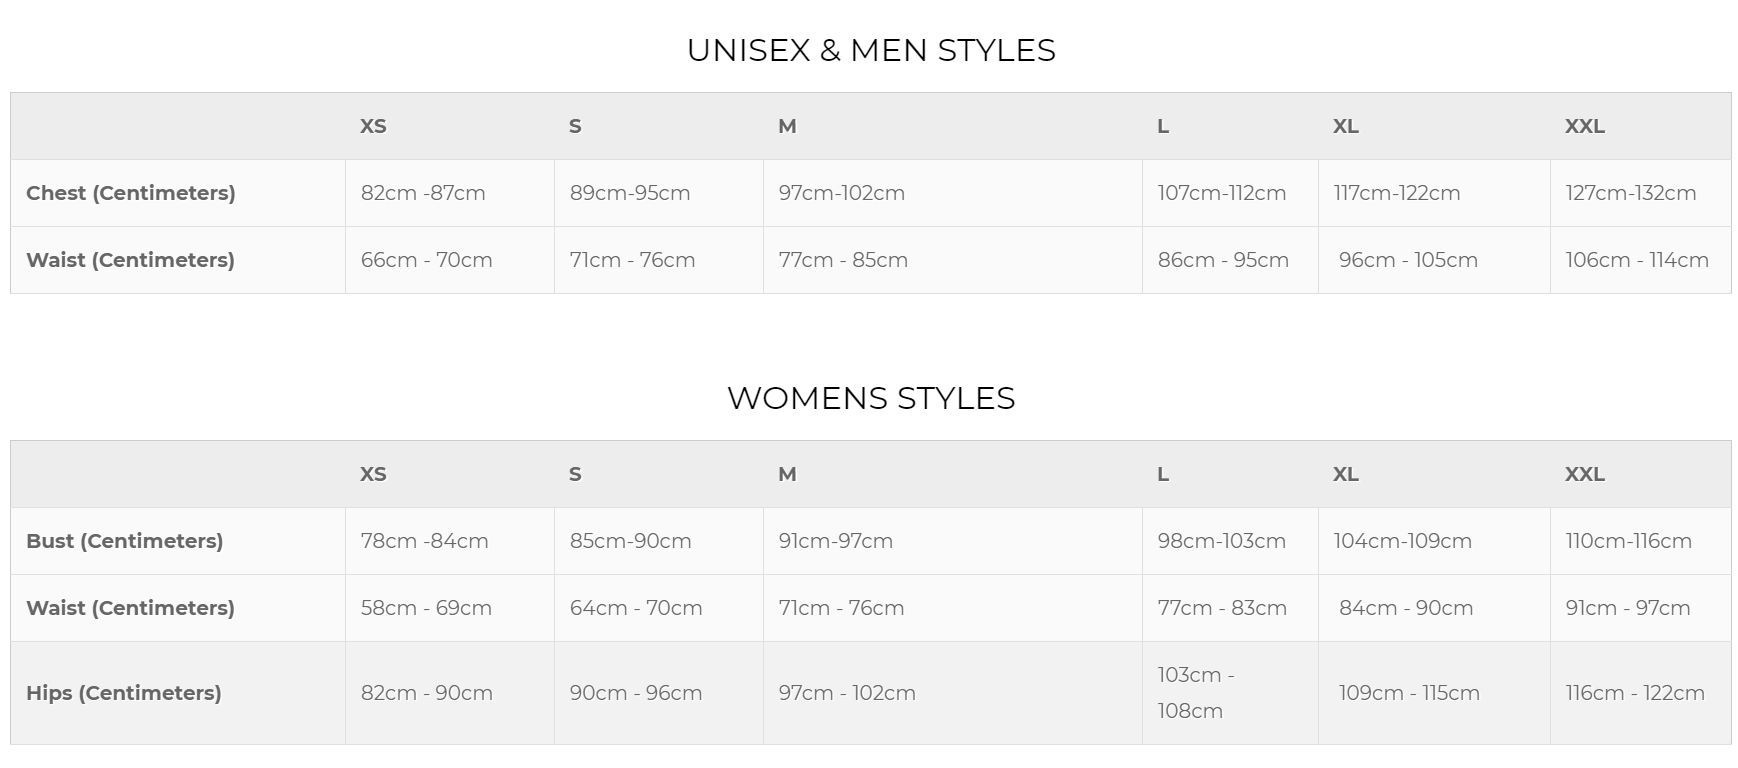Click the 110cm-116cm bust cell
Viewport: 1738px width, 768px height.
(x=1629, y=541)
